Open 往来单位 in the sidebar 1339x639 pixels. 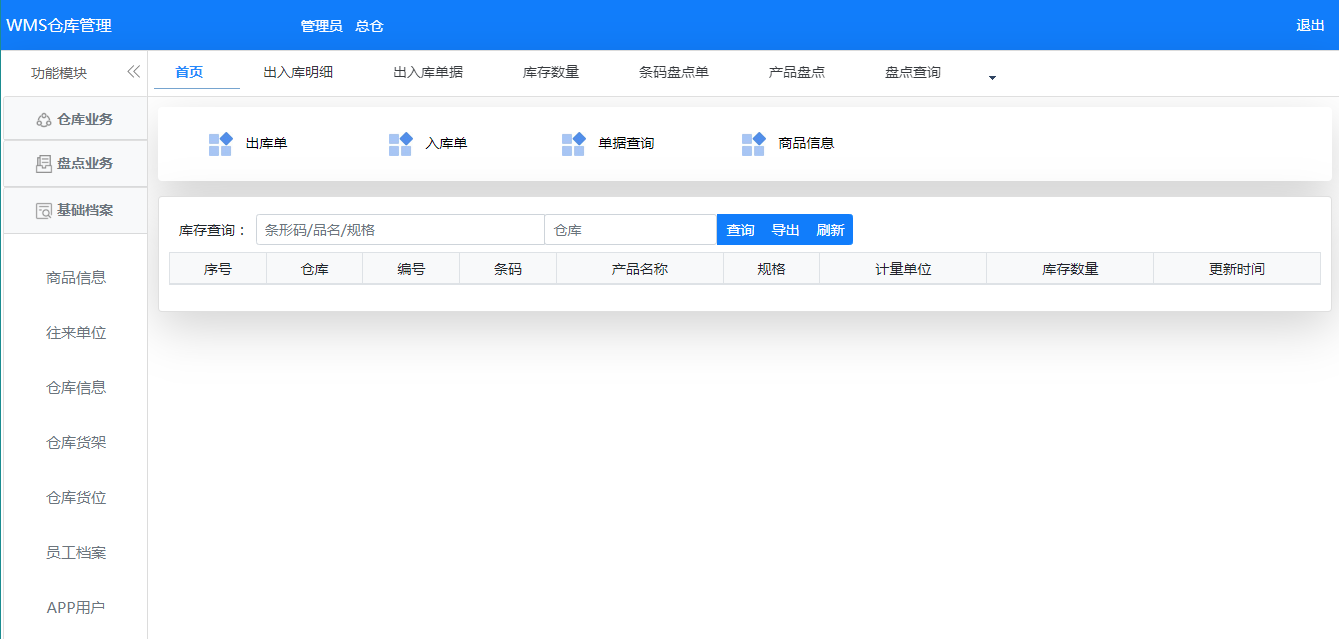76,333
